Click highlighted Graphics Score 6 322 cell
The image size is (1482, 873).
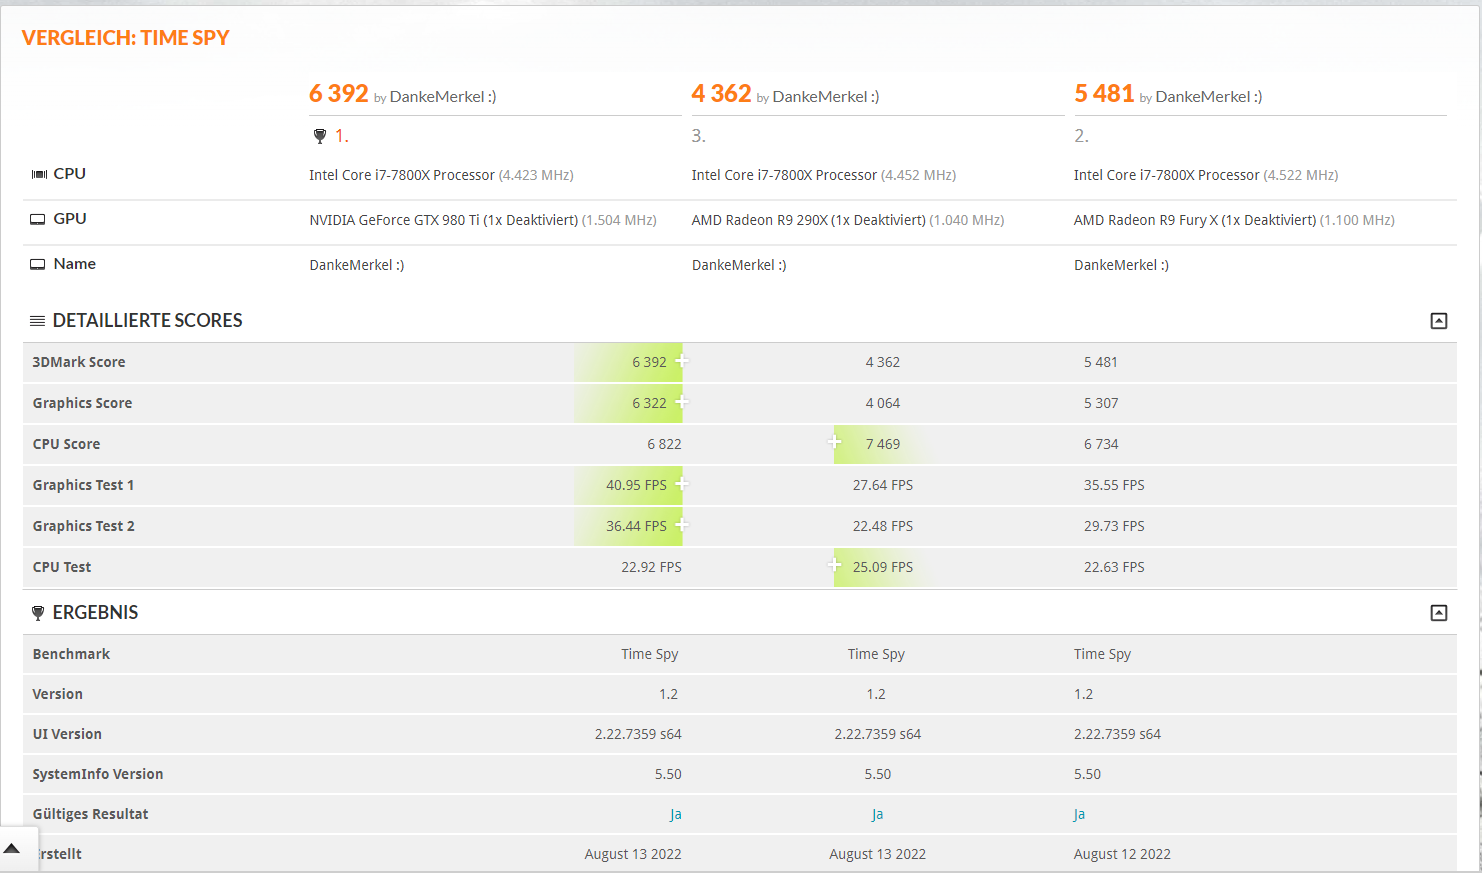pyautogui.click(x=628, y=403)
